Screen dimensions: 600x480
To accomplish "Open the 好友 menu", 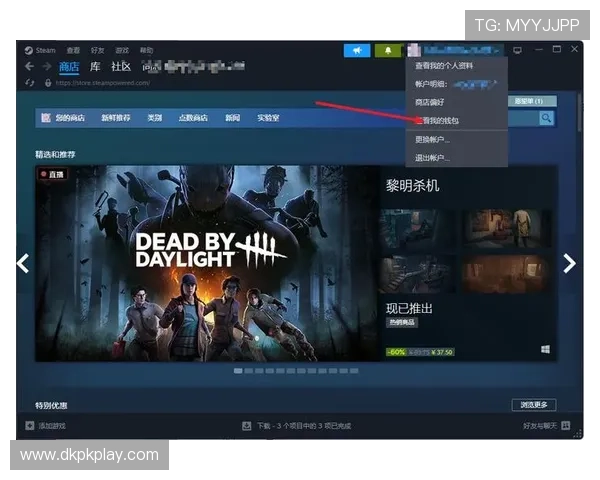I will [x=98, y=50].
